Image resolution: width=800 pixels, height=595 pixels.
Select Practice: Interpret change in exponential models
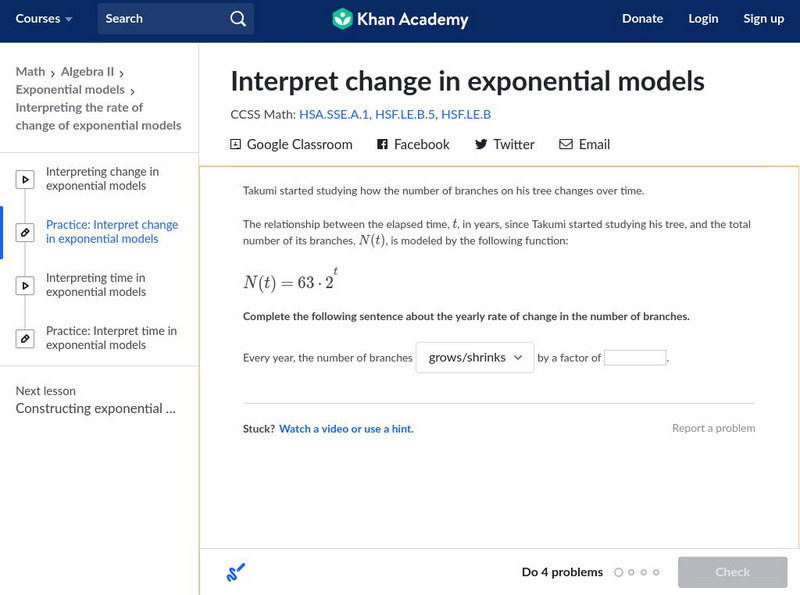click(111, 232)
